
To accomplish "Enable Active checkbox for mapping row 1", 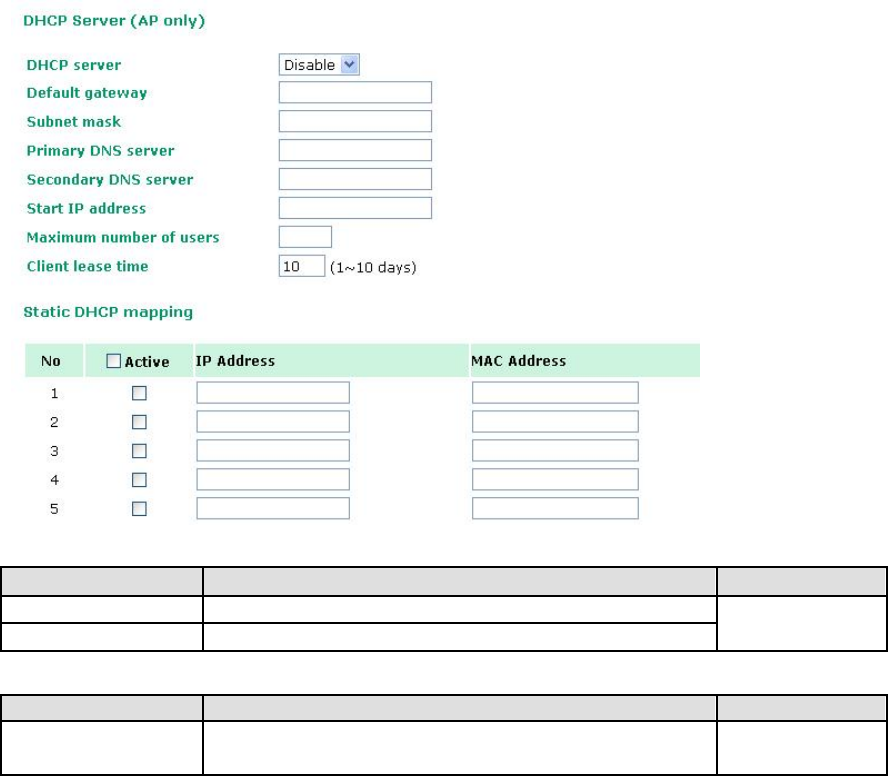I will pos(139,393).
